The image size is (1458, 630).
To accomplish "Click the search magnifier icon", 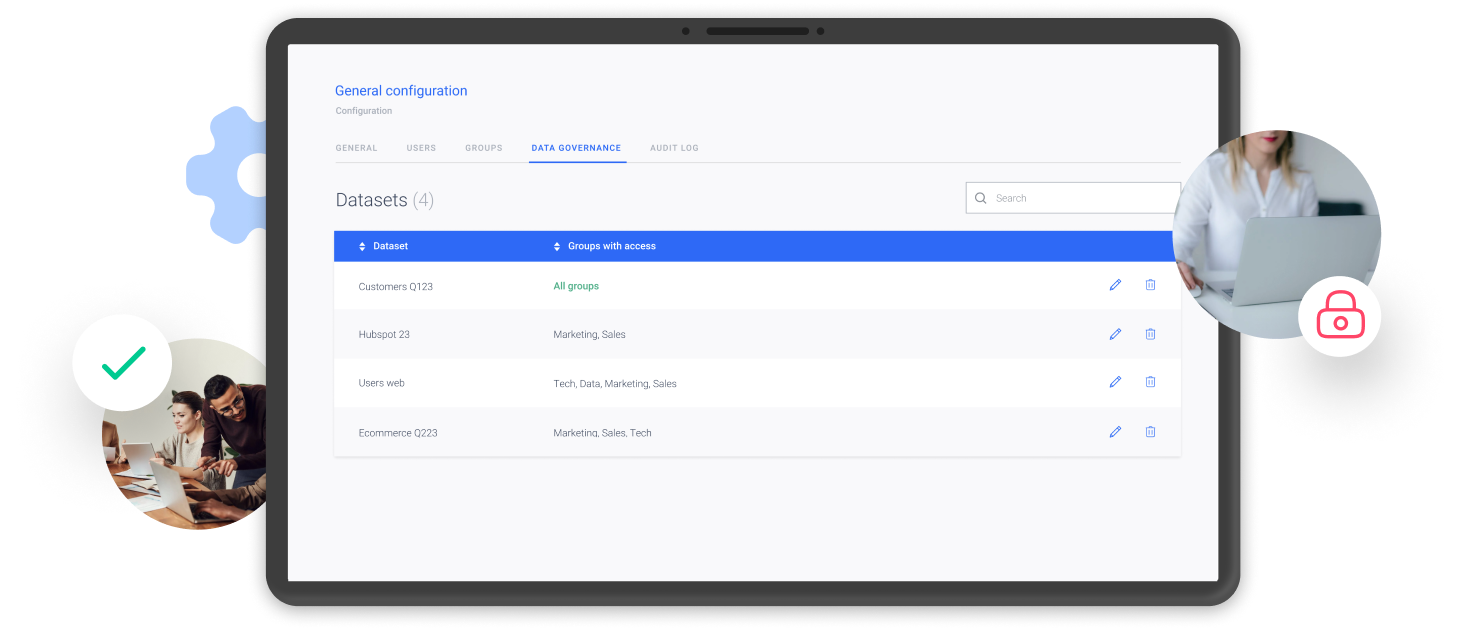I will tap(981, 198).
